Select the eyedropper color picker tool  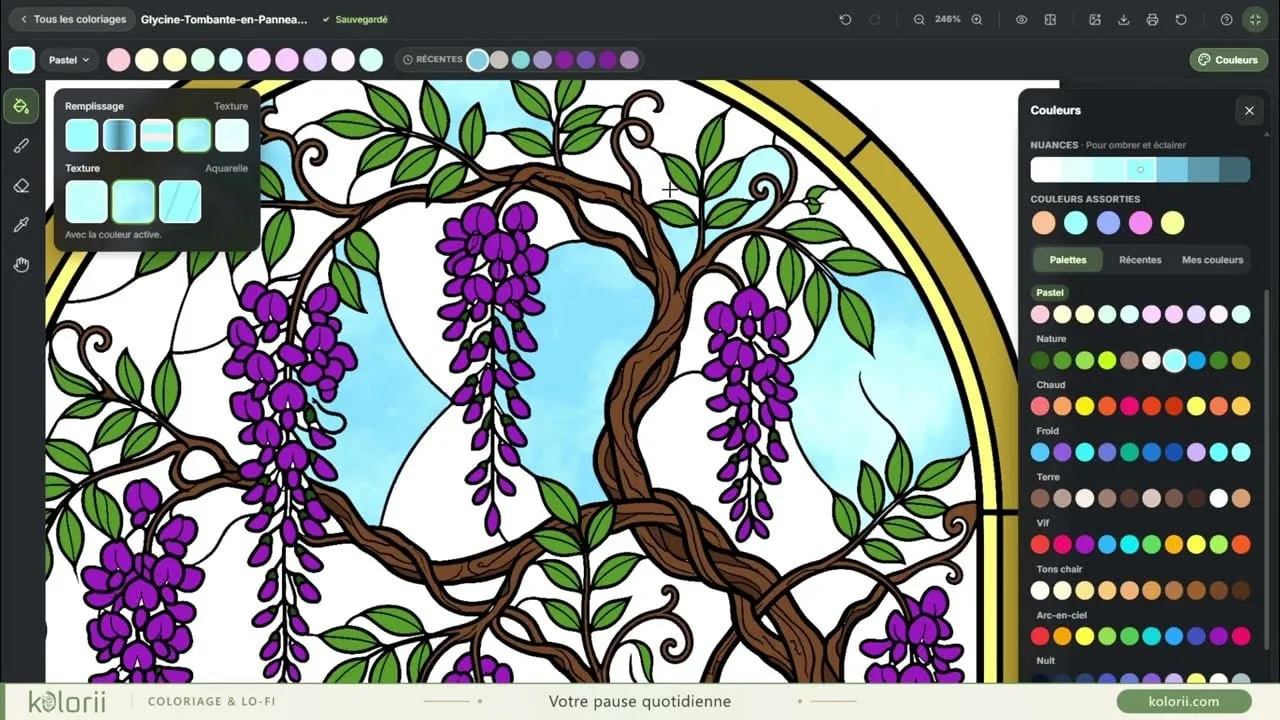click(21, 225)
